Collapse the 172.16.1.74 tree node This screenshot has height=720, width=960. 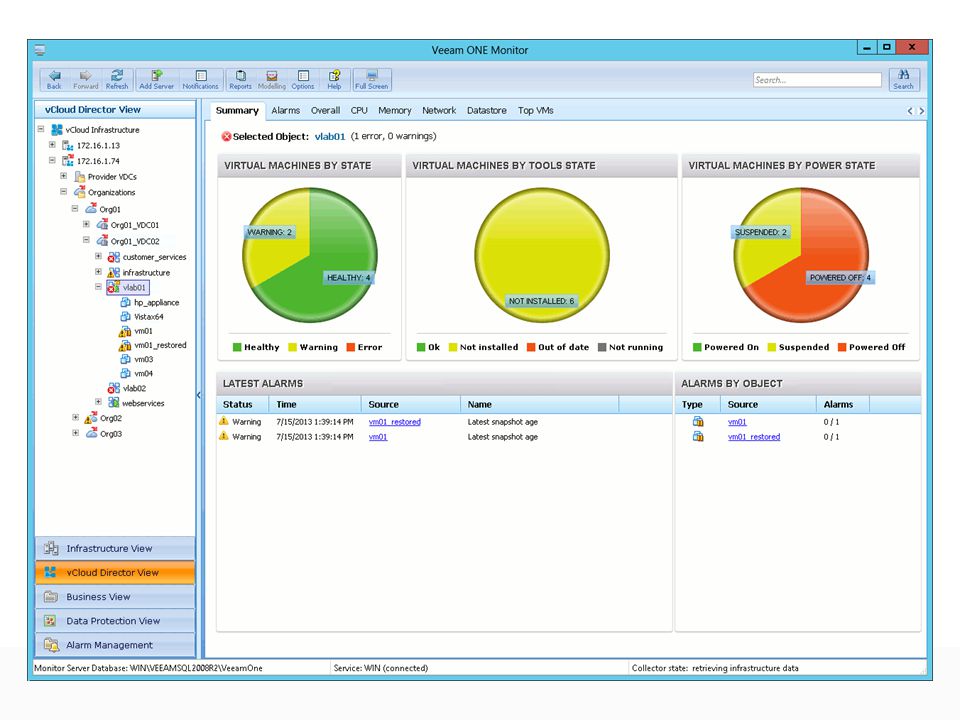[52, 160]
